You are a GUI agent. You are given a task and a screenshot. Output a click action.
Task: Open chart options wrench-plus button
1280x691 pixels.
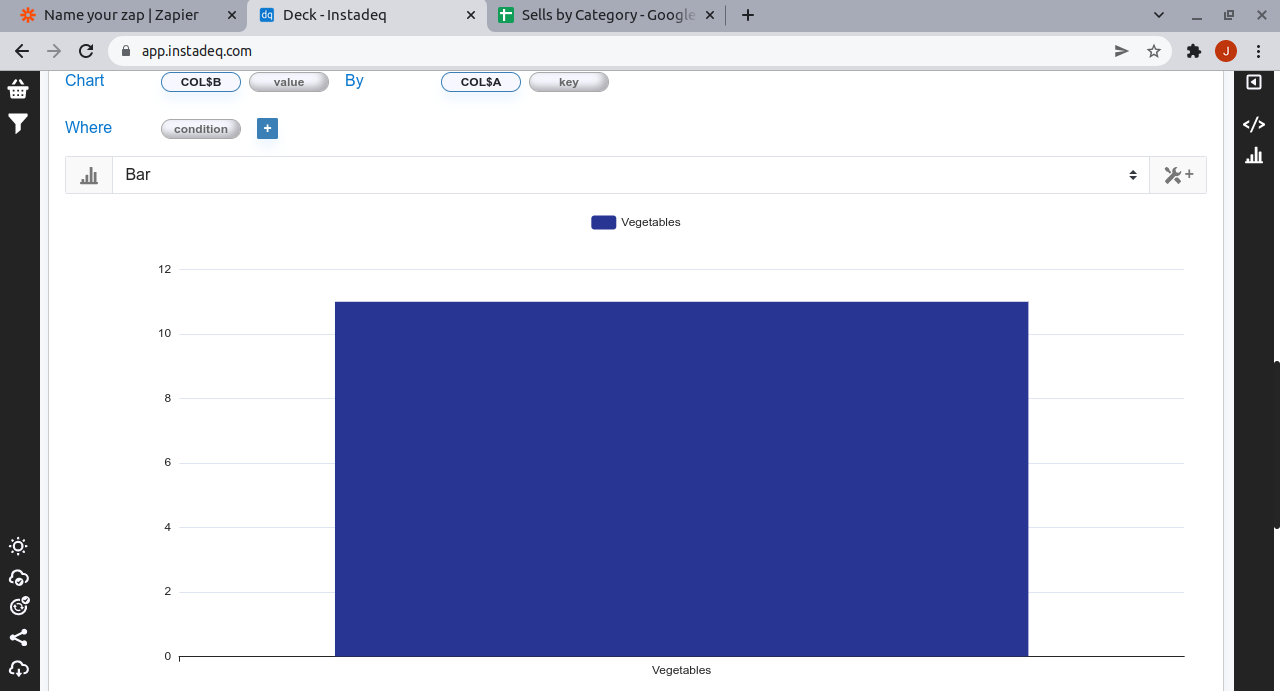coord(1178,175)
